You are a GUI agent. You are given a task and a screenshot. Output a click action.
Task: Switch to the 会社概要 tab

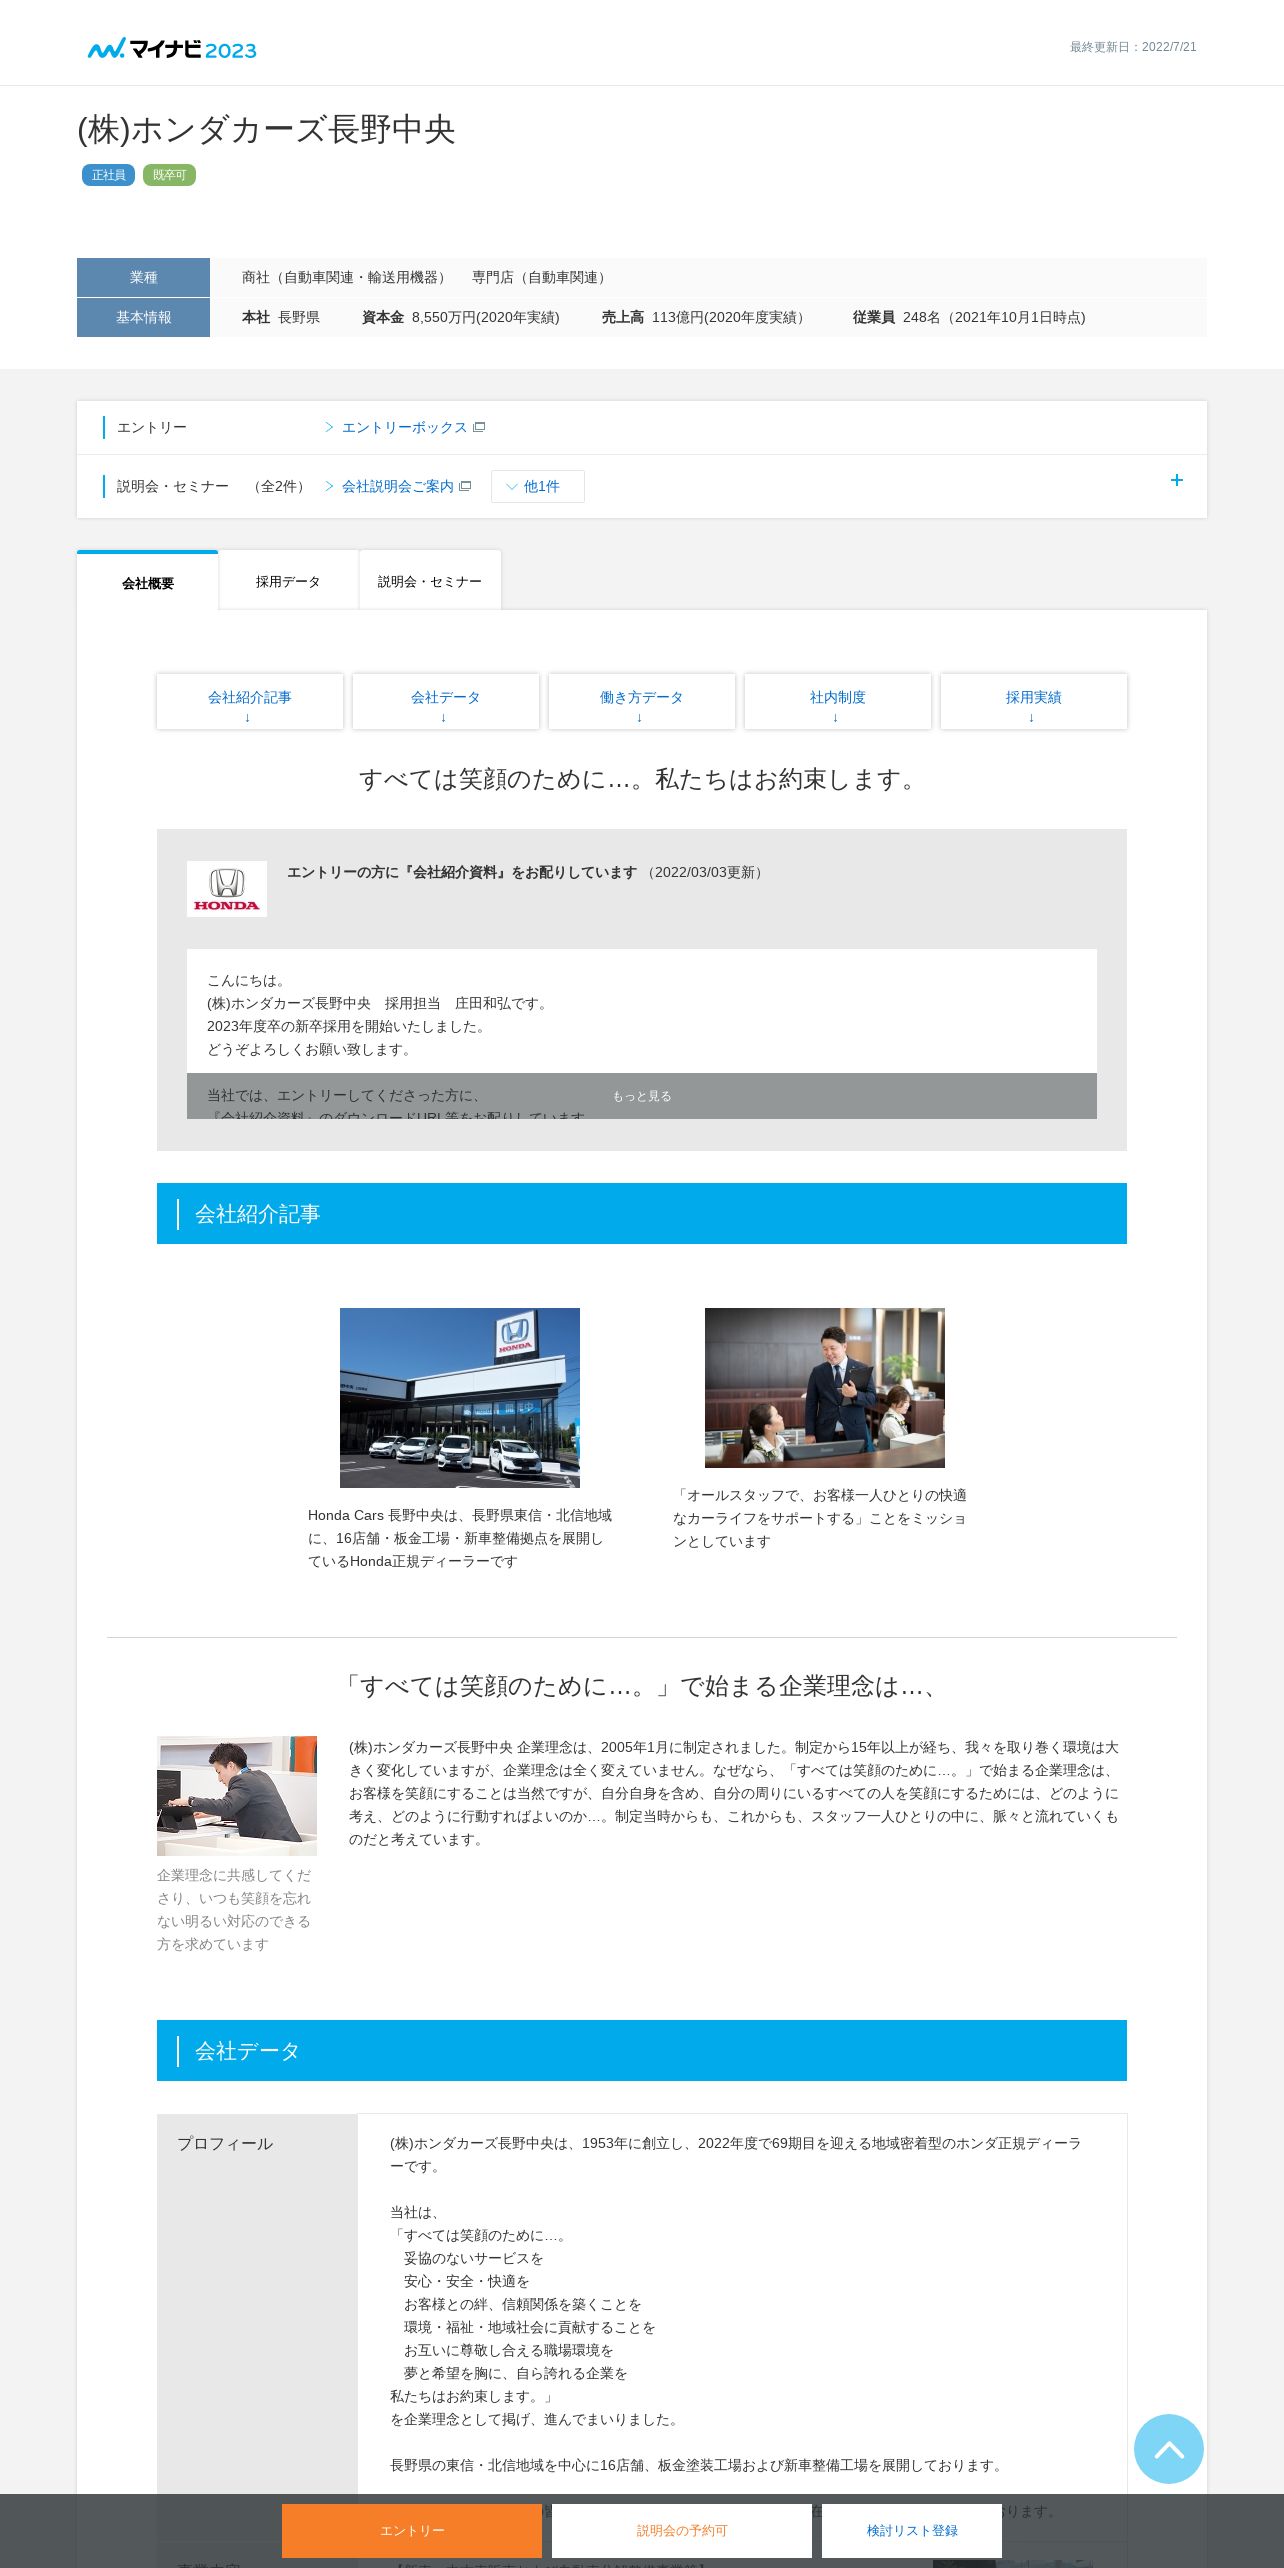point(148,582)
